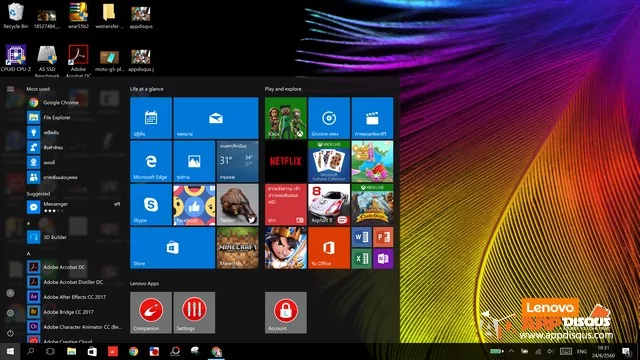Select the Recycle Bin desktop icon
The width and height of the screenshot is (640, 360).
[x=16, y=16]
